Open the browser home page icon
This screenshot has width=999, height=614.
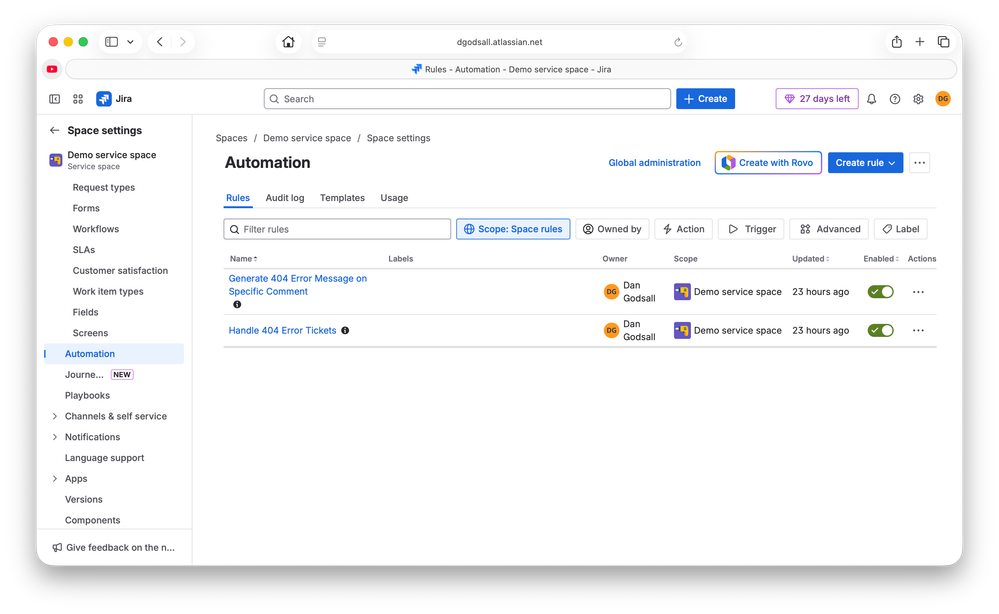point(289,42)
